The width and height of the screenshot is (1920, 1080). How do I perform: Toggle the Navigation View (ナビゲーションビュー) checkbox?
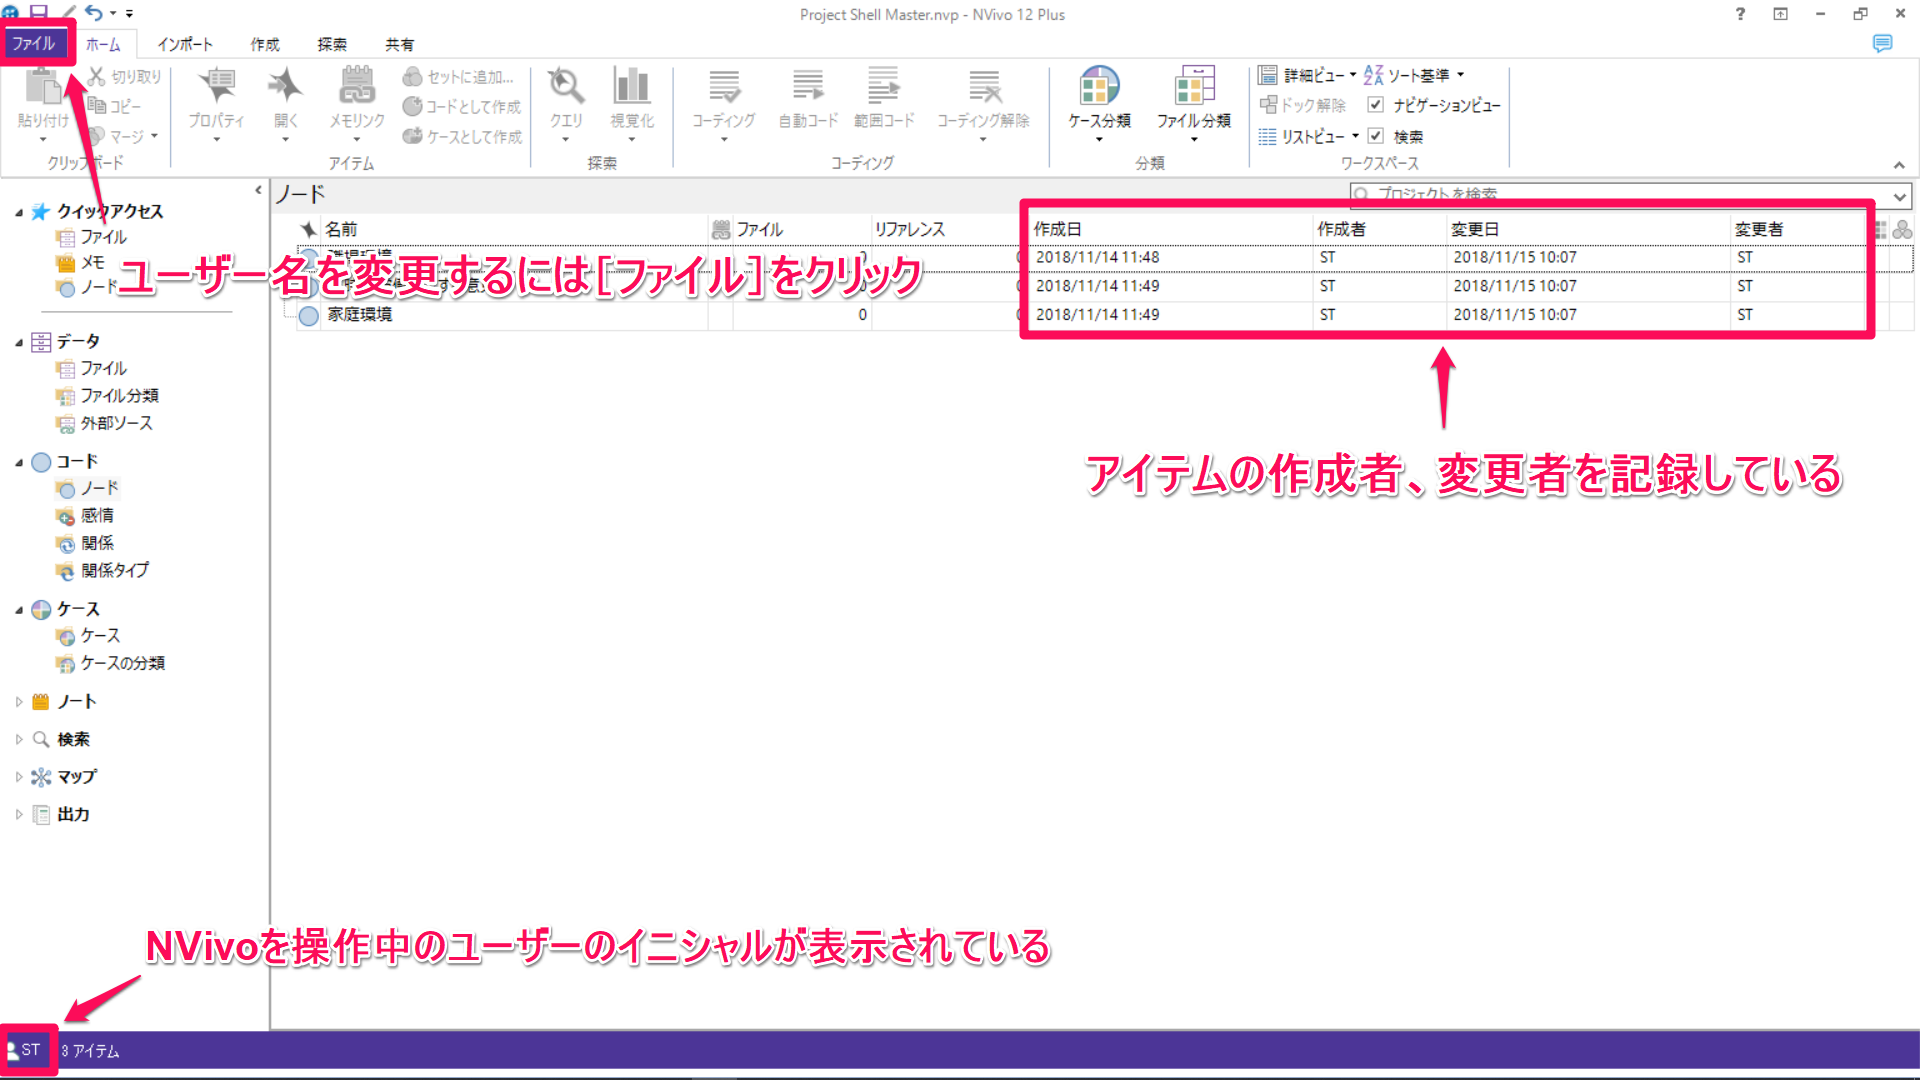pyautogui.click(x=1376, y=105)
